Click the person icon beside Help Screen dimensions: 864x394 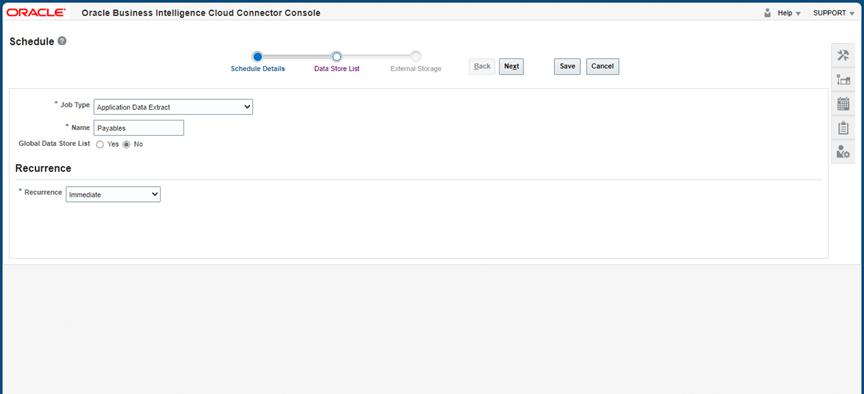[768, 13]
